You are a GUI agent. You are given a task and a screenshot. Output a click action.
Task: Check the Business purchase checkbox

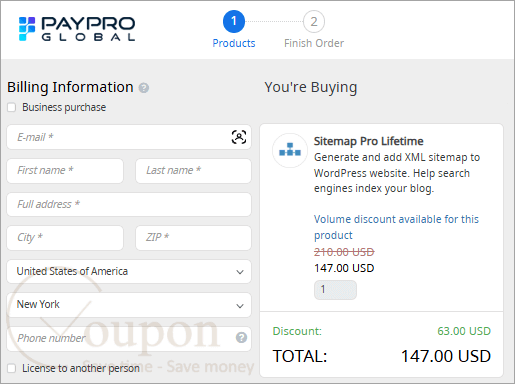pos(12,107)
